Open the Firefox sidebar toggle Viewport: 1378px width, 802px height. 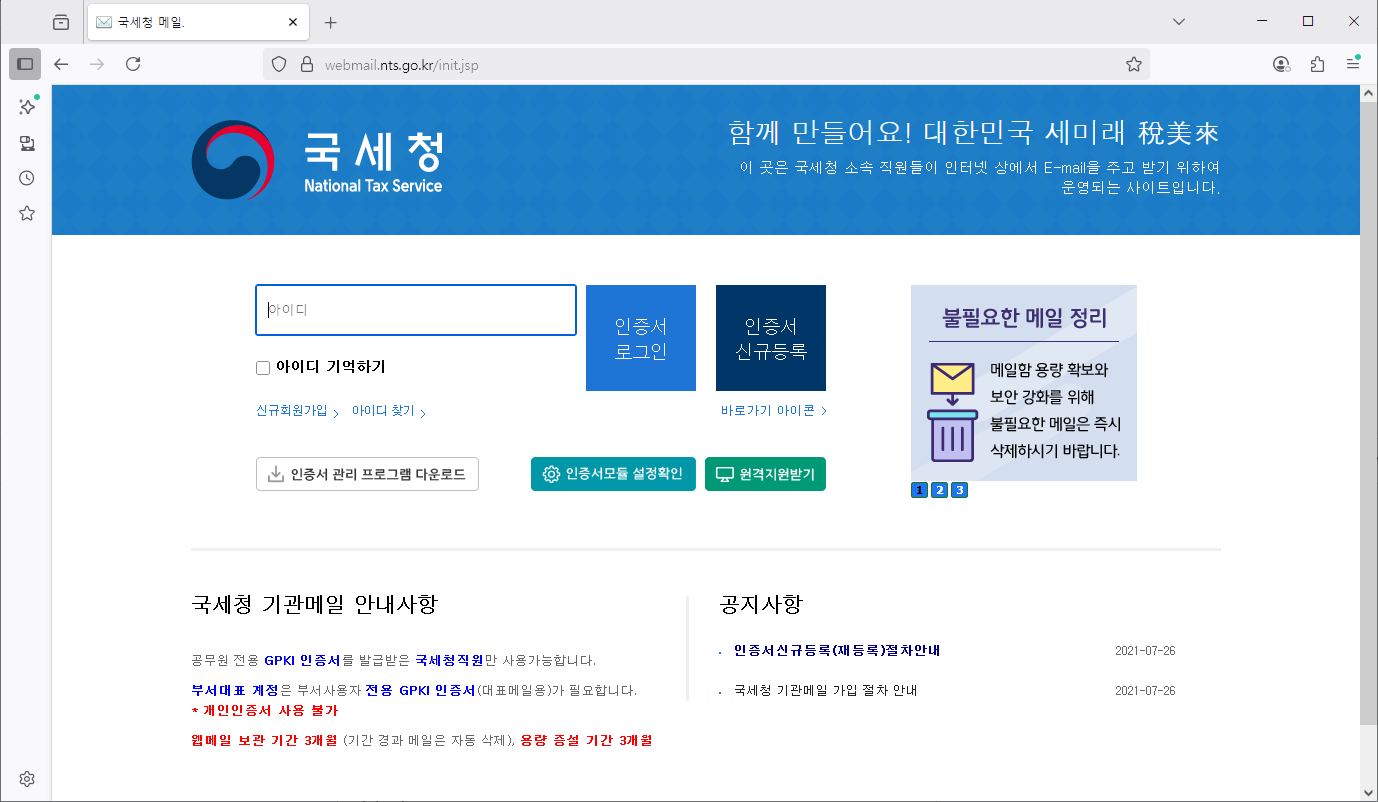[x=25, y=64]
